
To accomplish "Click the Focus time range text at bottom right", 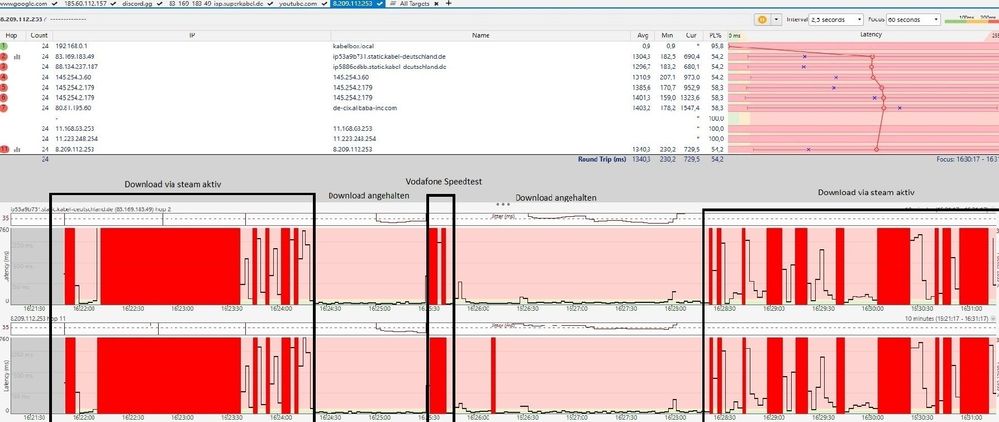I will [967, 159].
